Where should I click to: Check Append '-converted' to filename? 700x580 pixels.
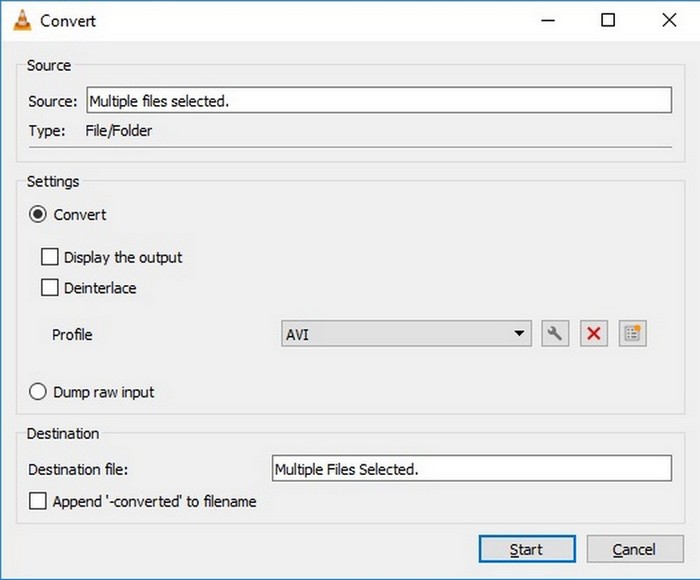(x=38, y=501)
